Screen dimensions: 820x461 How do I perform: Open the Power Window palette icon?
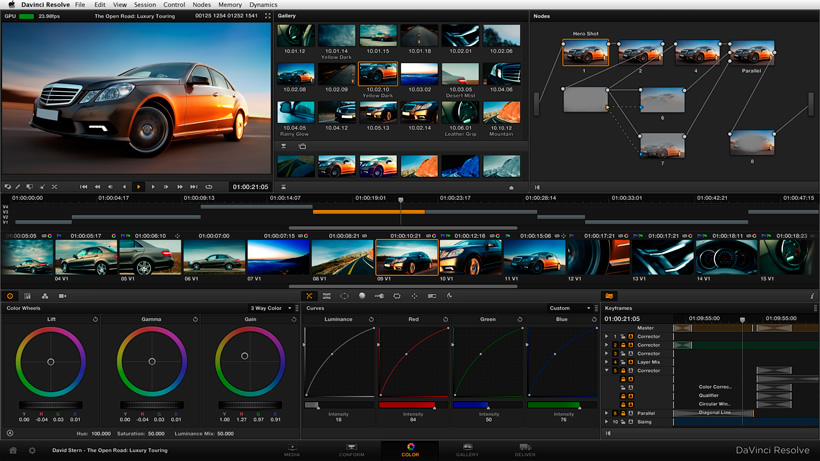[344, 296]
